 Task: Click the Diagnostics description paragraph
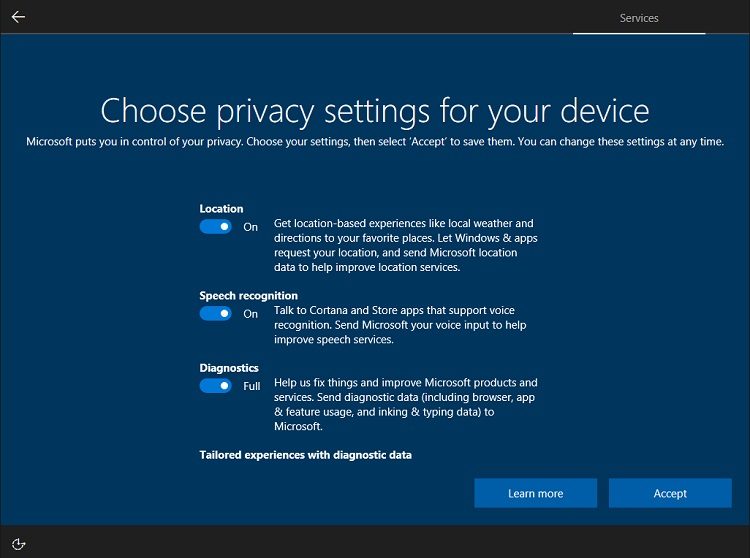pos(405,404)
